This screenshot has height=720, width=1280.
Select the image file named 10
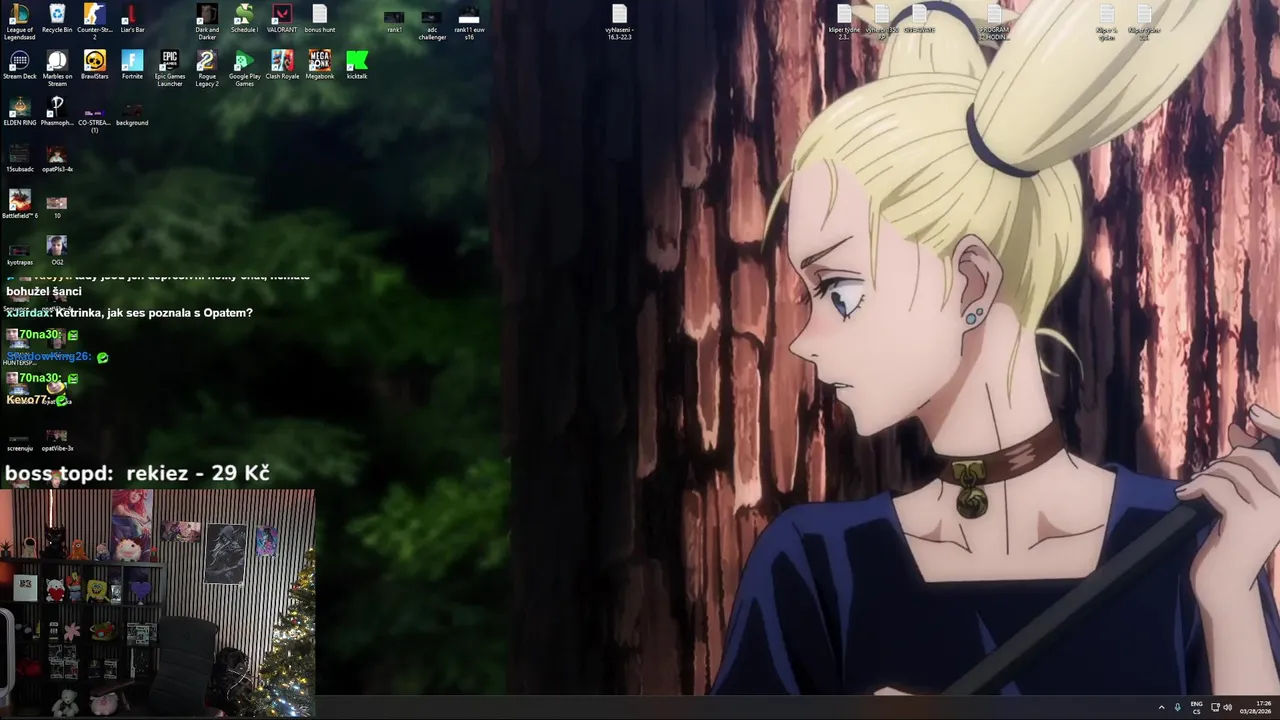point(57,206)
